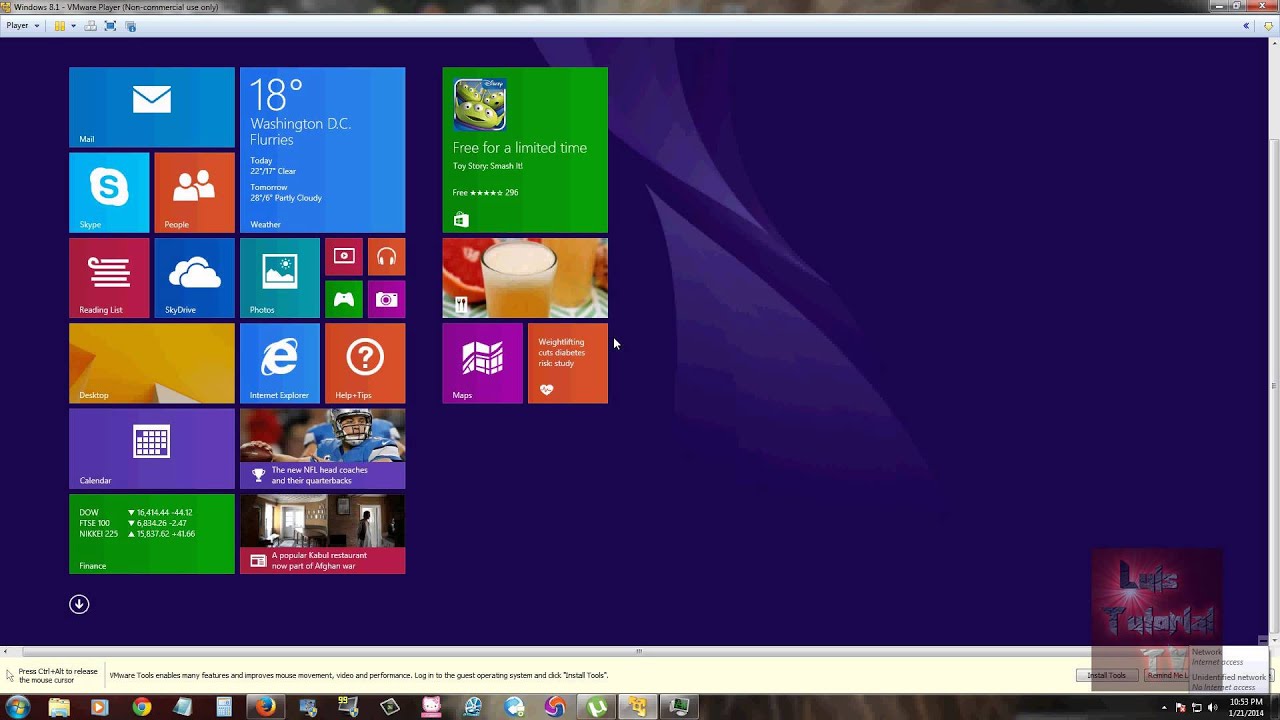Click the system tray volume icon
Image resolution: width=1280 pixels, height=720 pixels.
(1212, 707)
